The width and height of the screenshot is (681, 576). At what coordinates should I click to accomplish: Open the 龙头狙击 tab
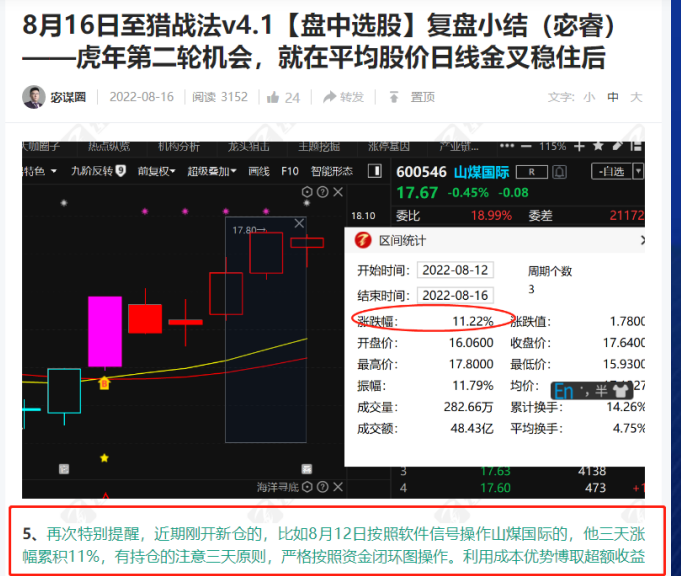[x=249, y=146]
